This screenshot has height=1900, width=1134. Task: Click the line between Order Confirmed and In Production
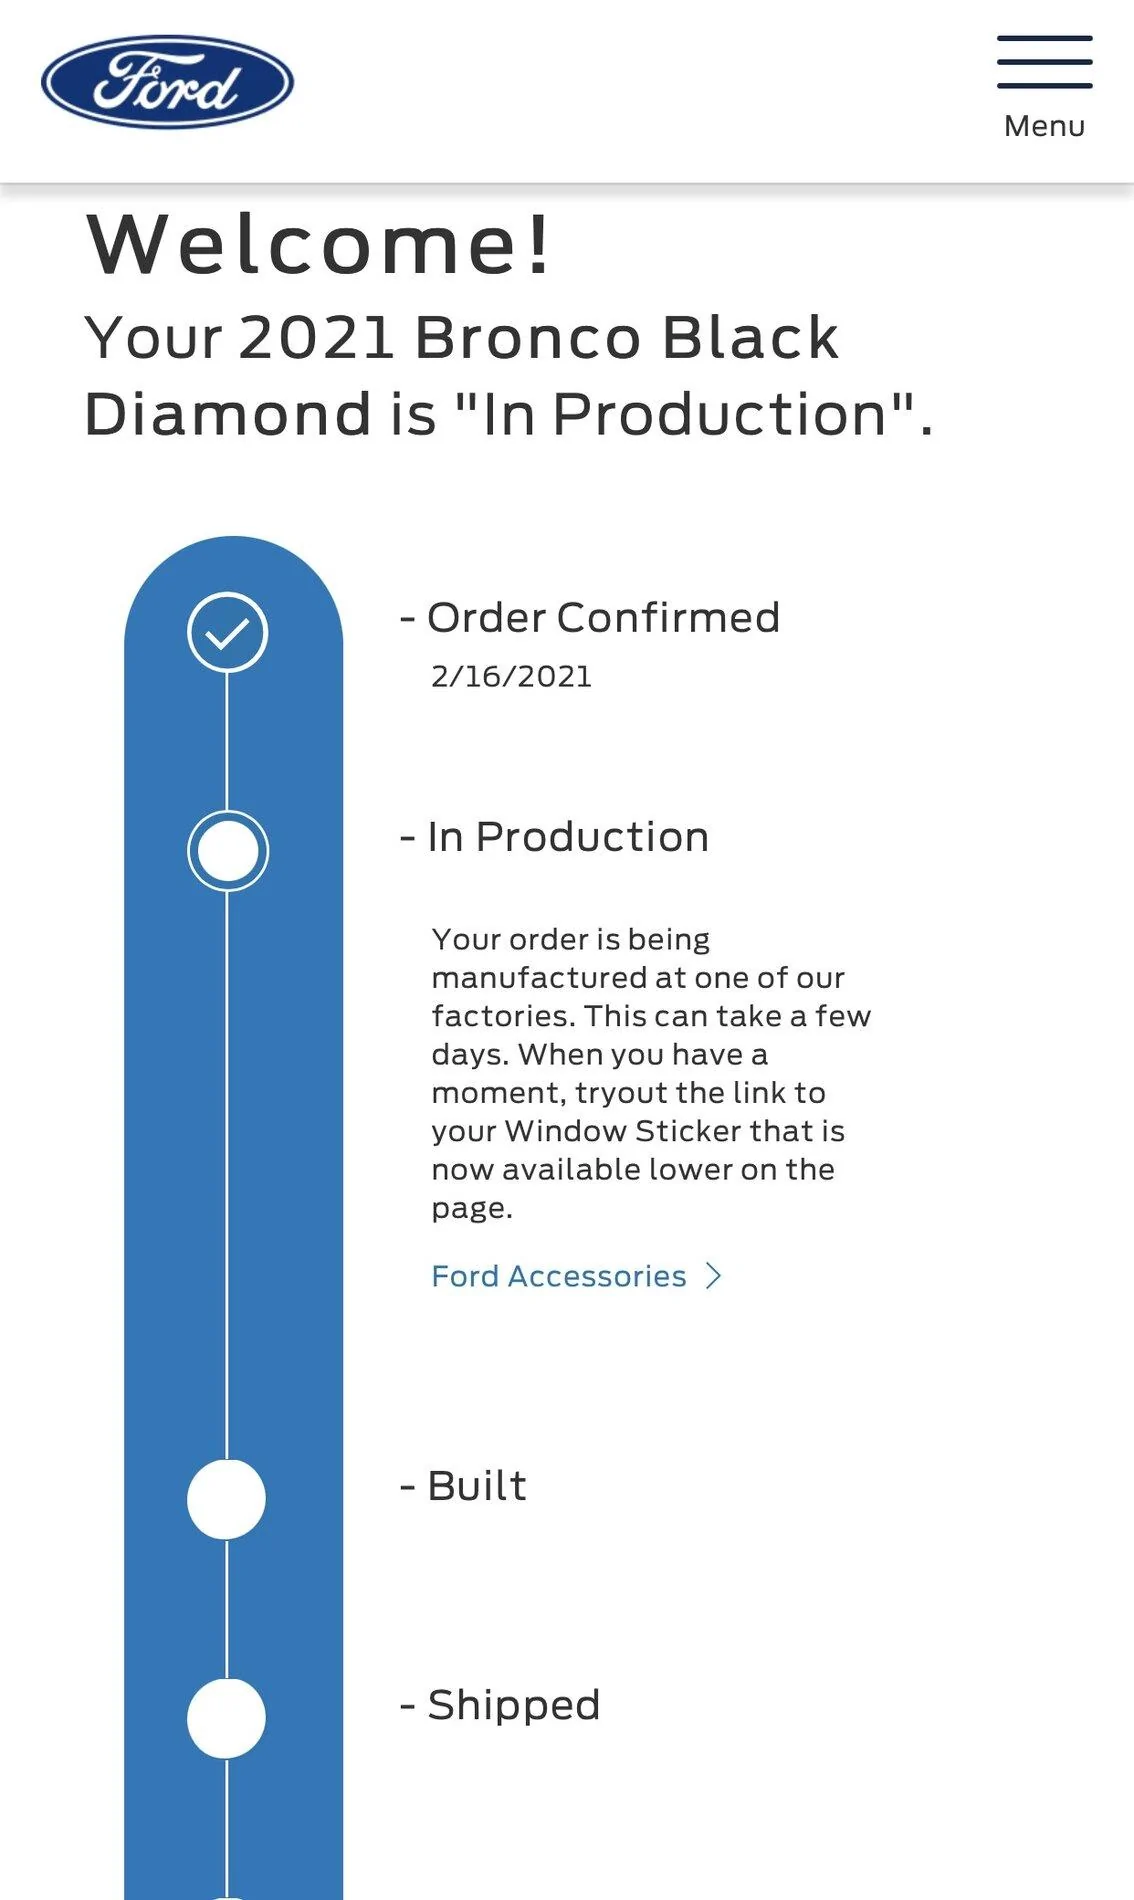pyautogui.click(x=227, y=741)
